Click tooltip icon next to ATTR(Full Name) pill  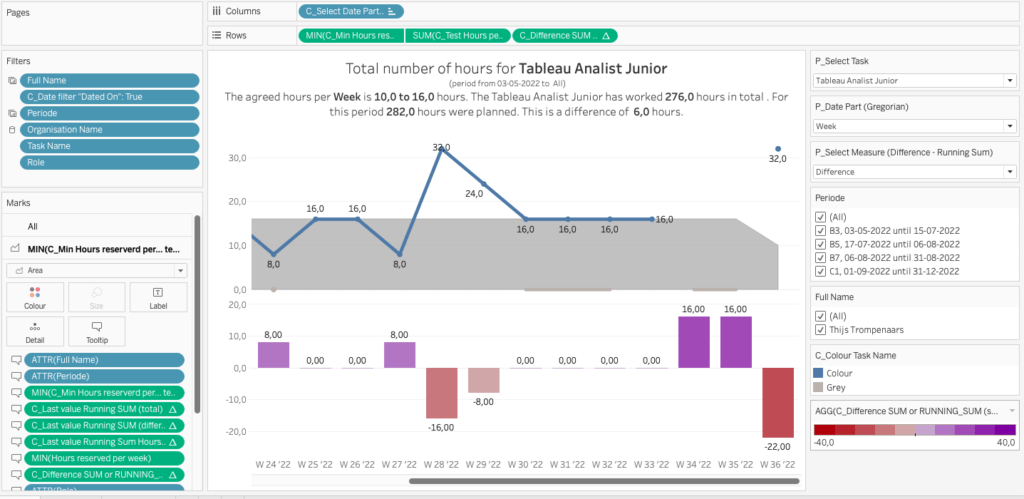tap(14, 361)
